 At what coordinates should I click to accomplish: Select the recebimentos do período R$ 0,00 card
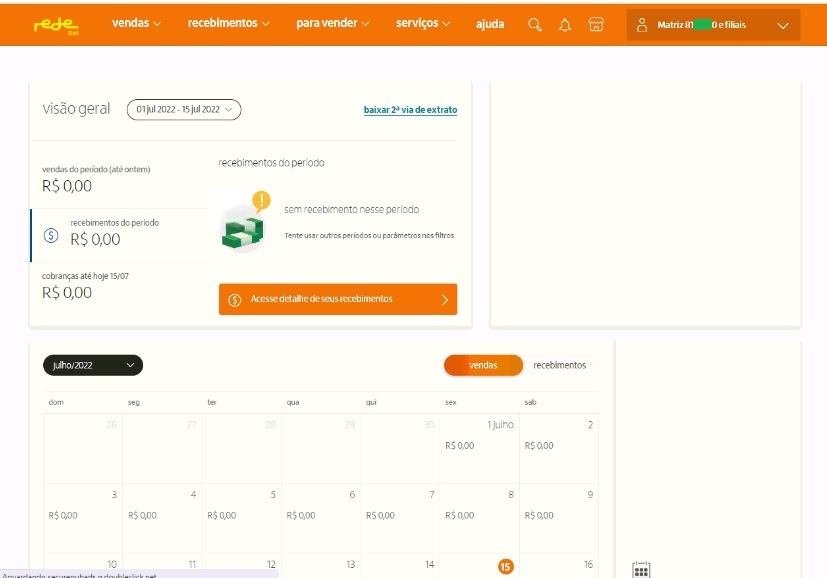120,235
